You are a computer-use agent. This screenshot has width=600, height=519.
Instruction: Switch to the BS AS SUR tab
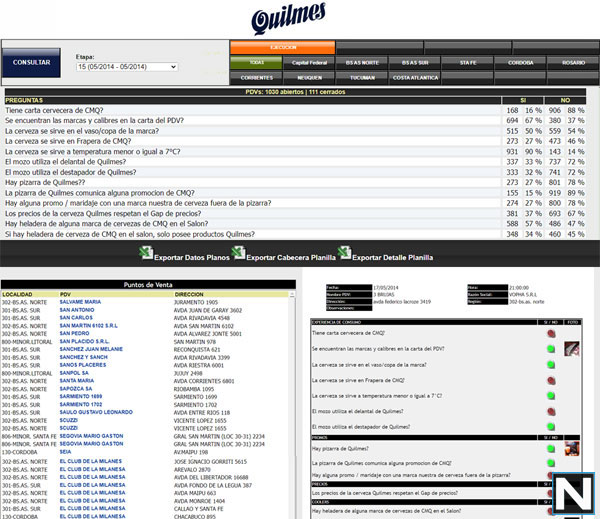415,63
